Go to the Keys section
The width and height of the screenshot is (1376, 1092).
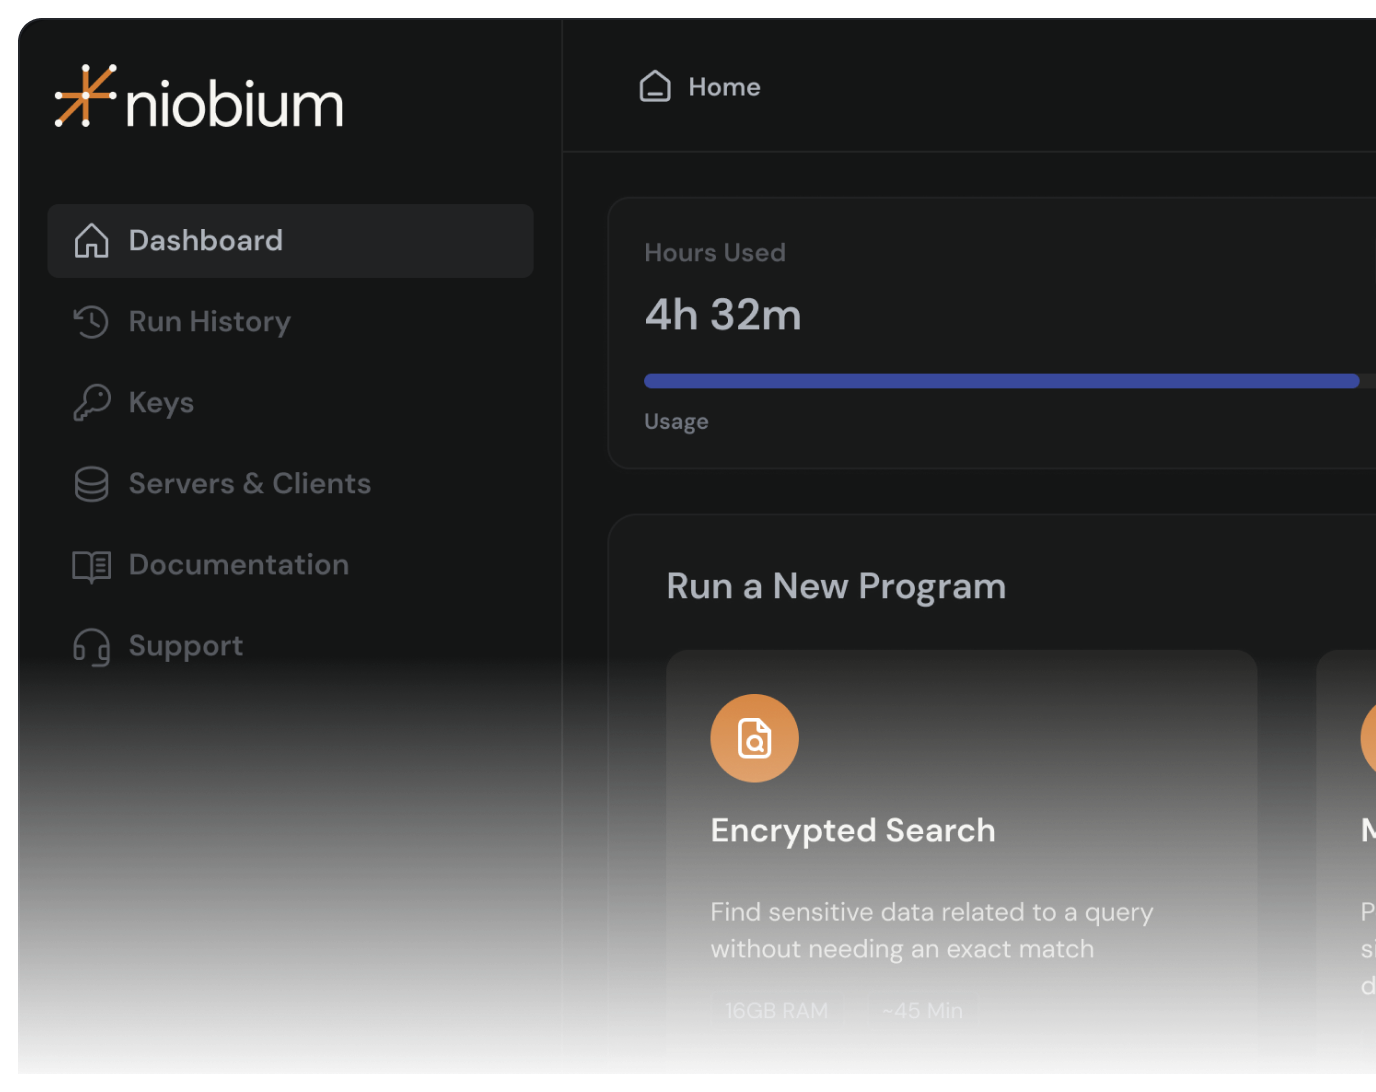point(161,403)
